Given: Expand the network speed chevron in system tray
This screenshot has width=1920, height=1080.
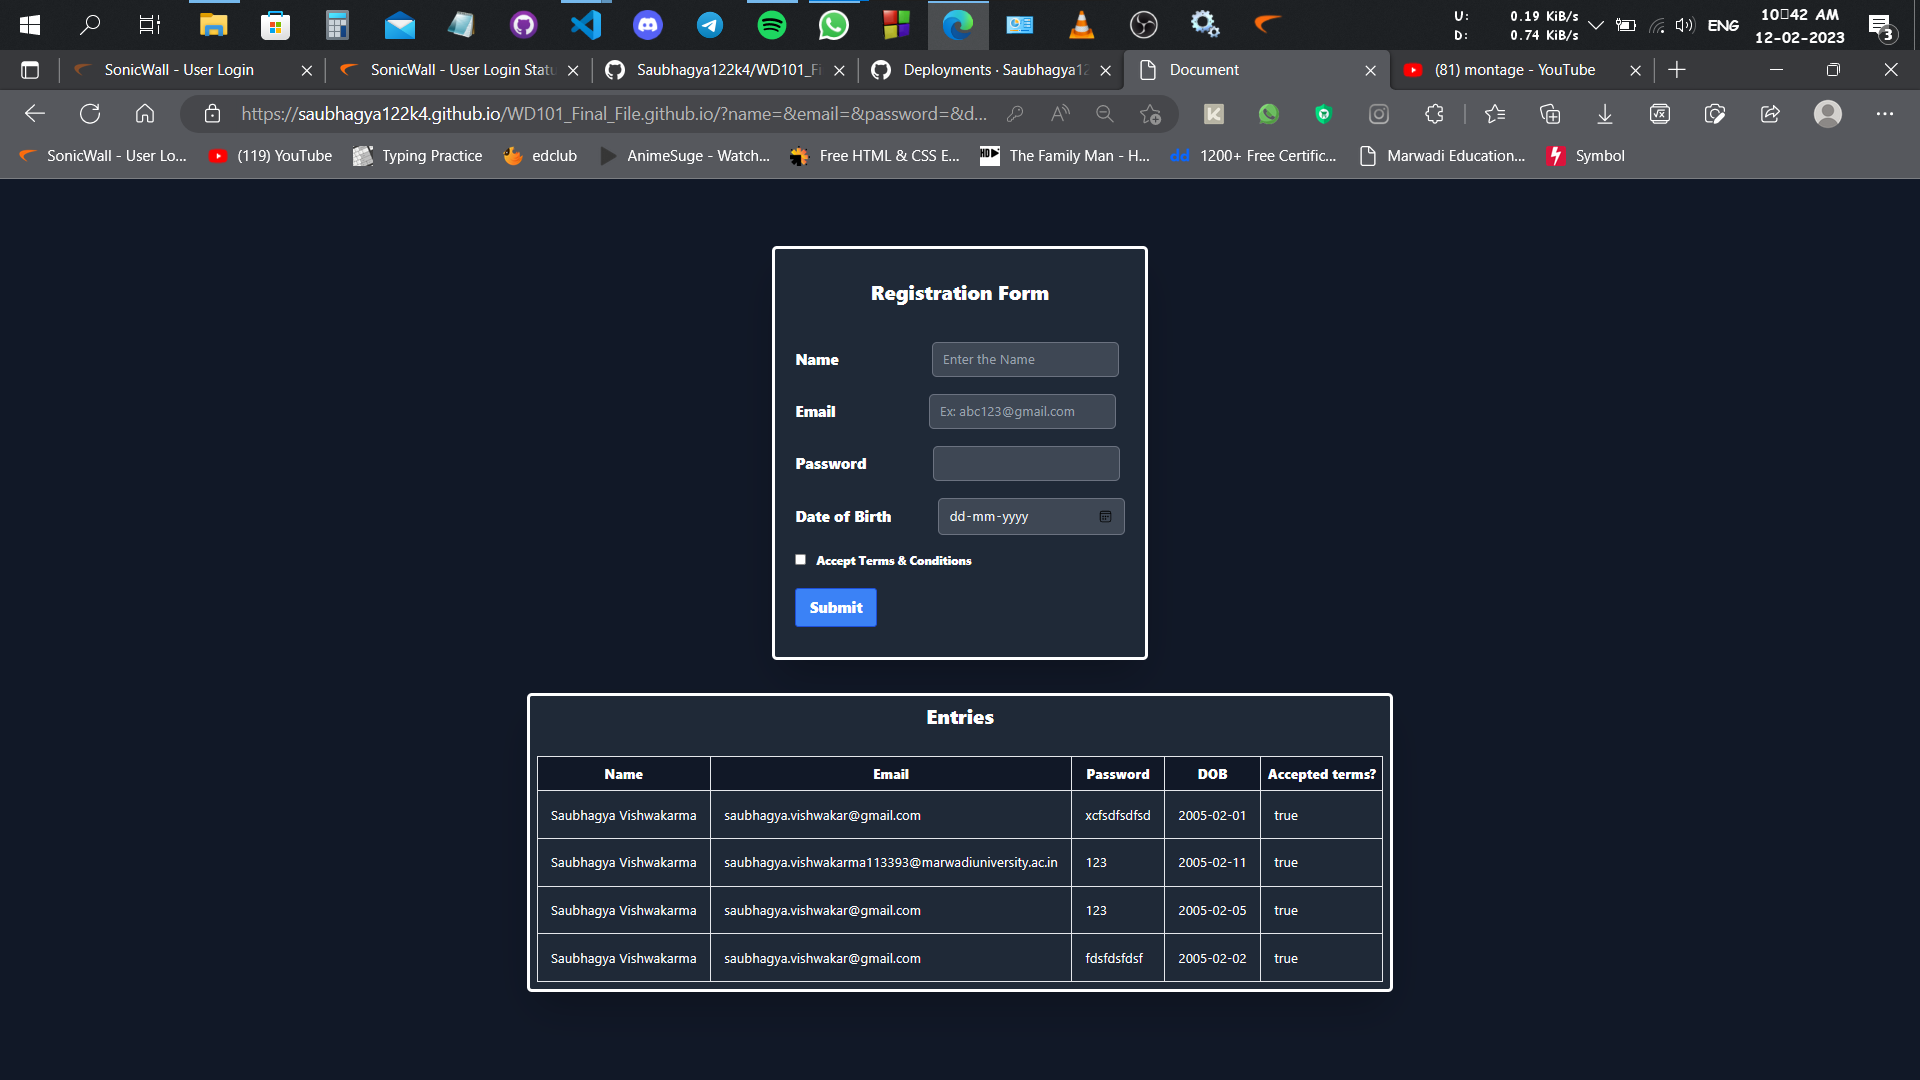Looking at the screenshot, I should click(1596, 24).
